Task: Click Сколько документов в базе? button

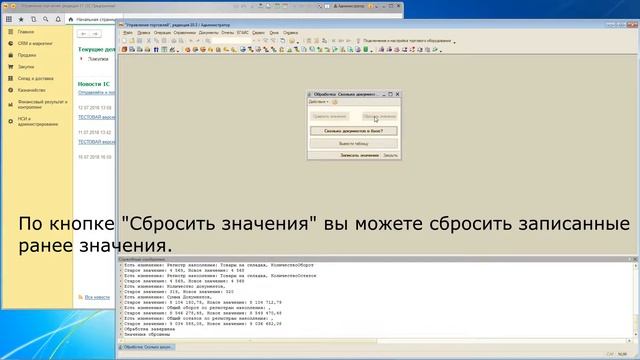Action: point(353,131)
